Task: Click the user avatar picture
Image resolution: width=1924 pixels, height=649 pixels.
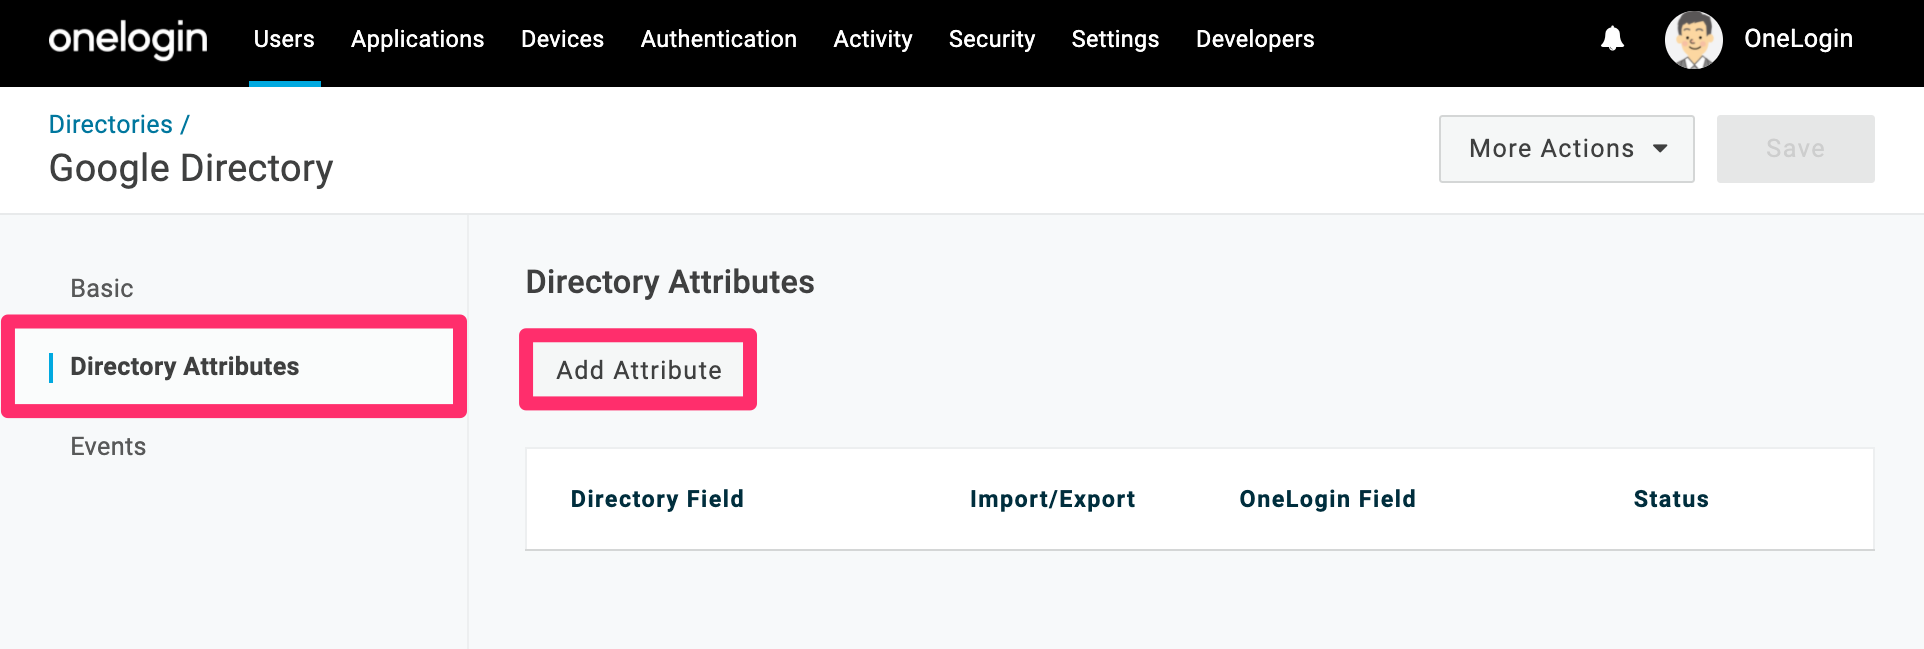Action: 1693,40
